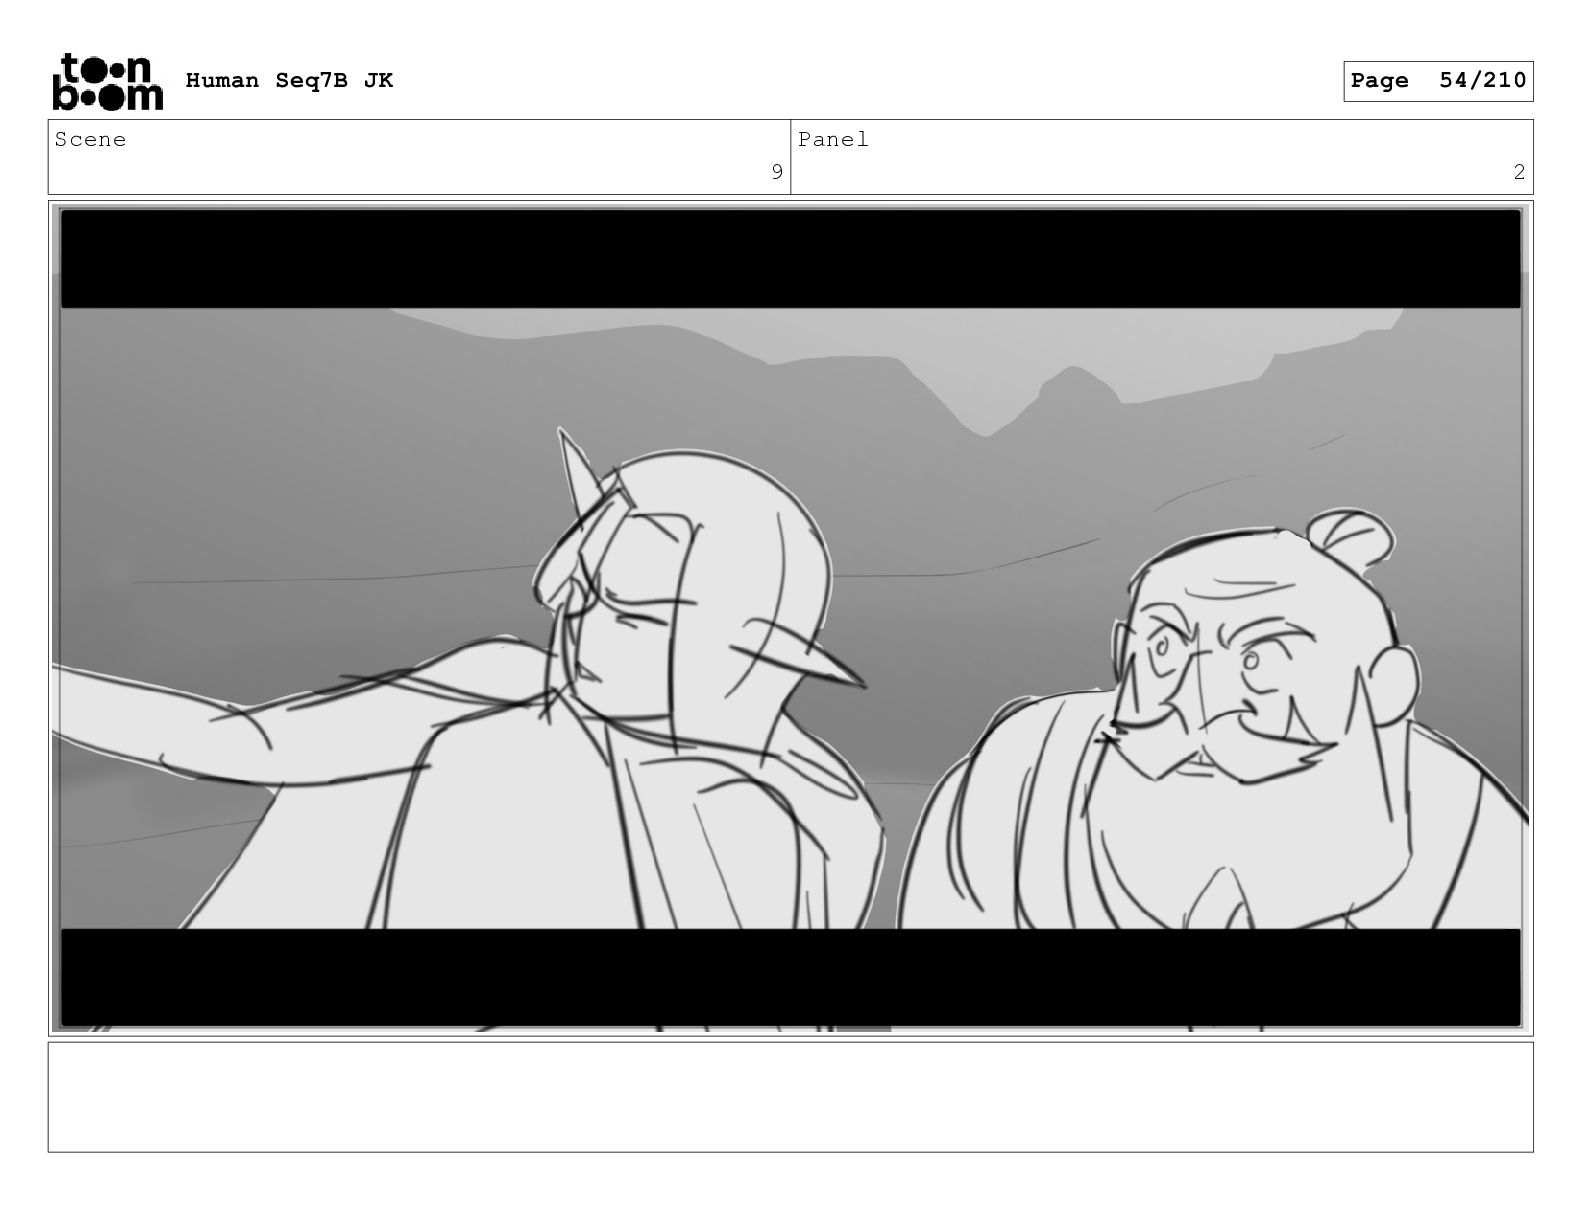Select the 'Human Seq7B JK' title text
The height and width of the screenshot is (1224, 1584).
point(289,81)
